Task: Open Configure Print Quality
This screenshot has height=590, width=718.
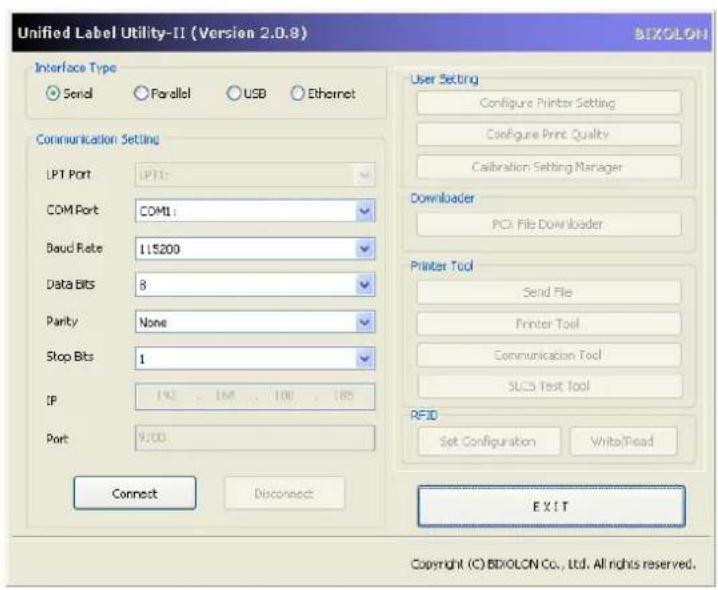Action: click(x=549, y=134)
